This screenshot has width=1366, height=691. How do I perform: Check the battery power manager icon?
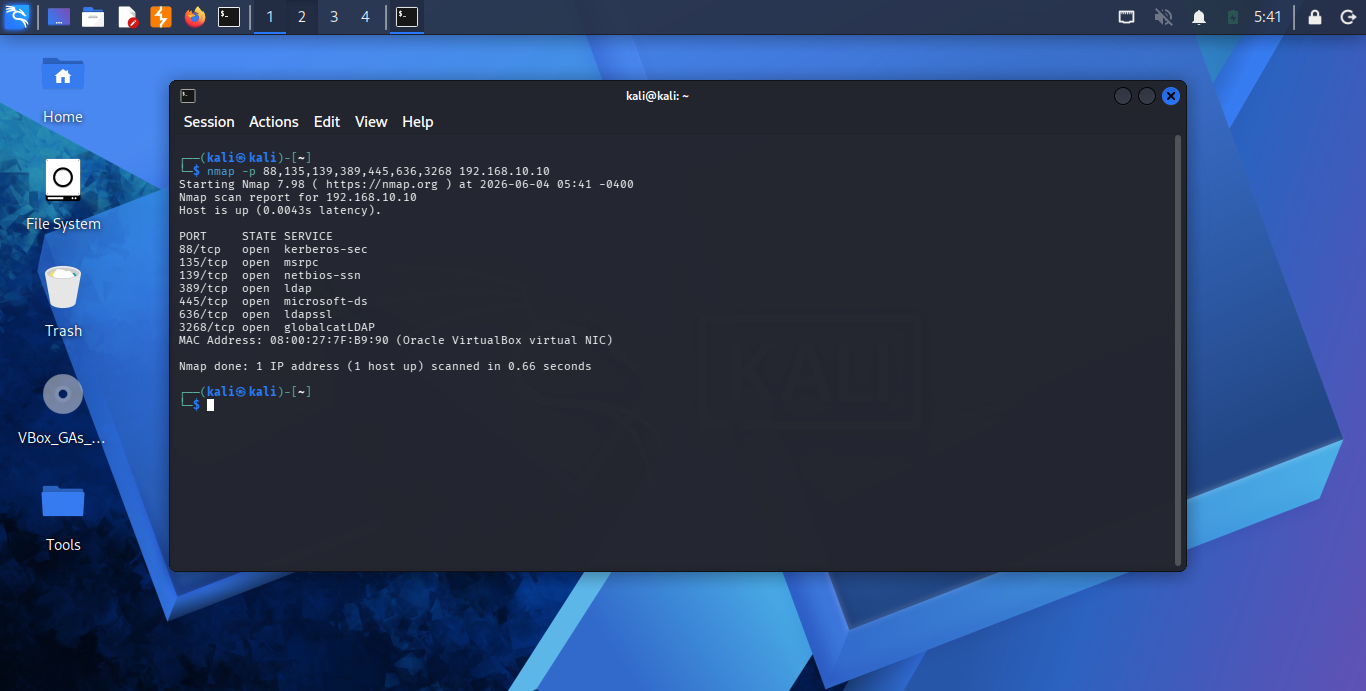click(1233, 17)
